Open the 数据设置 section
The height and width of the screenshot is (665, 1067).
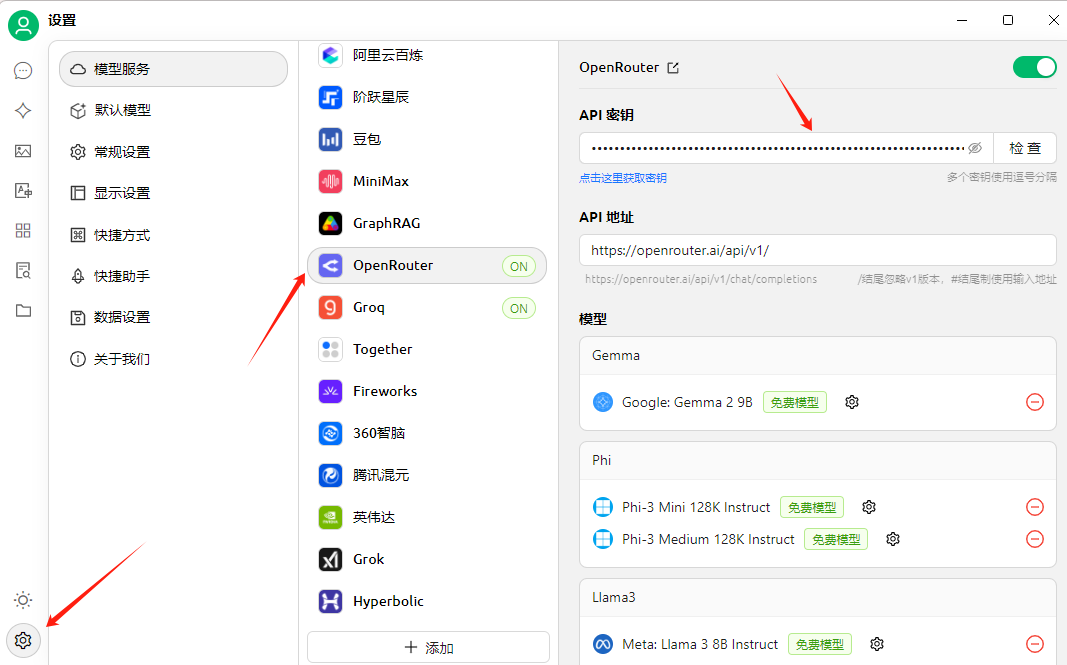coord(174,317)
